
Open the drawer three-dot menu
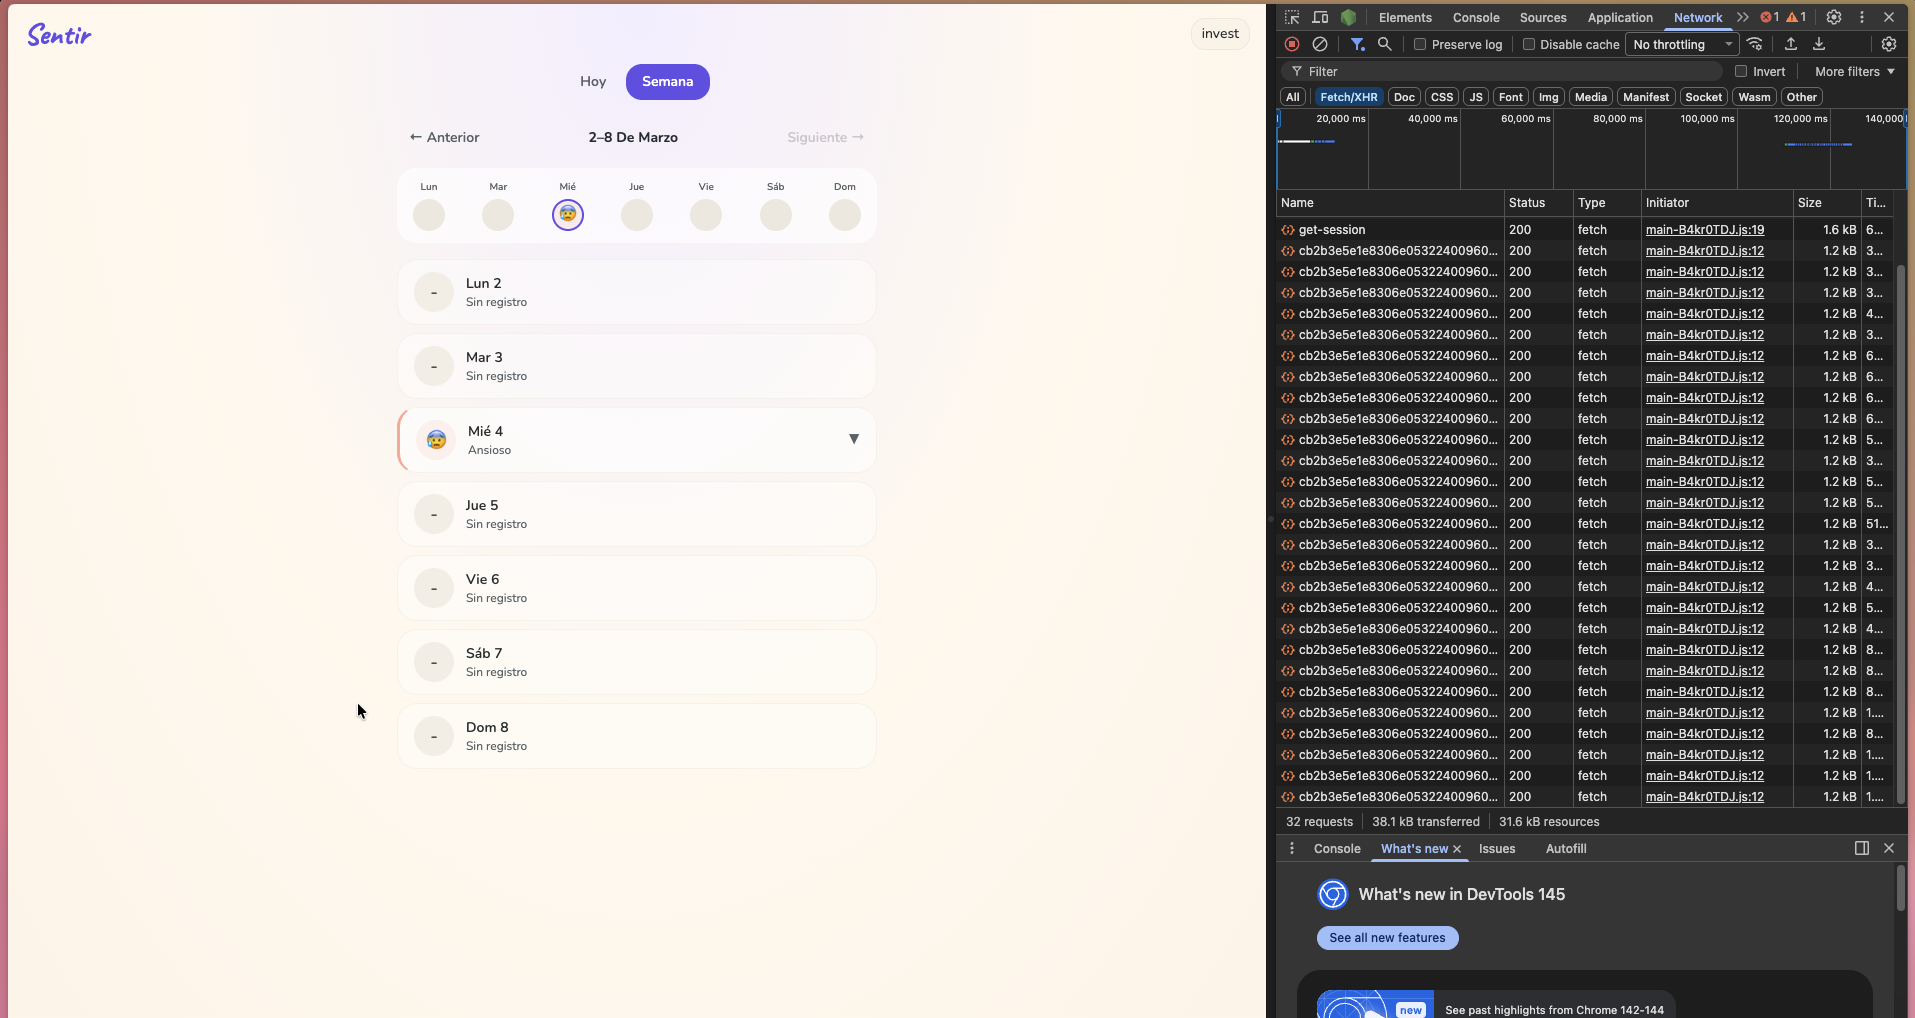click(1292, 848)
